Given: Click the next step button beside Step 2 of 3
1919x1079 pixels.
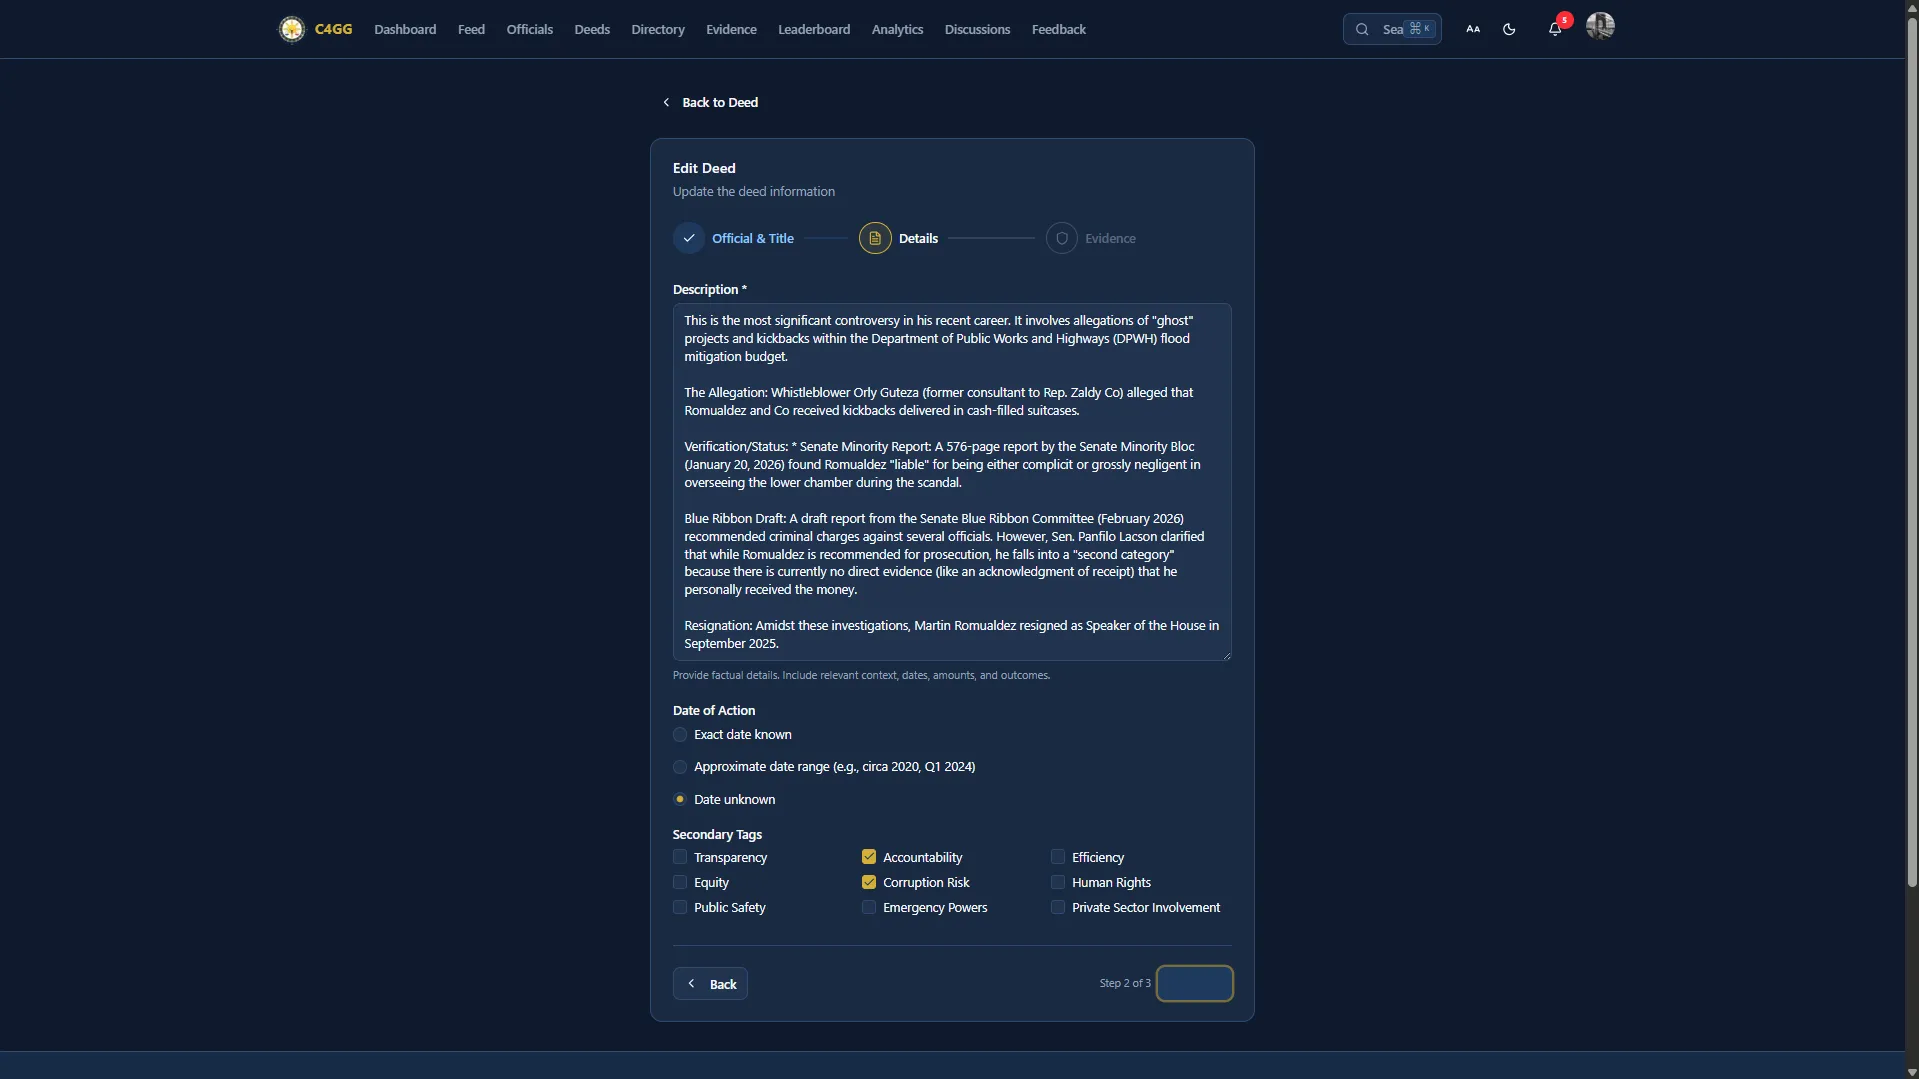Looking at the screenshot, I should pos(1194,983).
